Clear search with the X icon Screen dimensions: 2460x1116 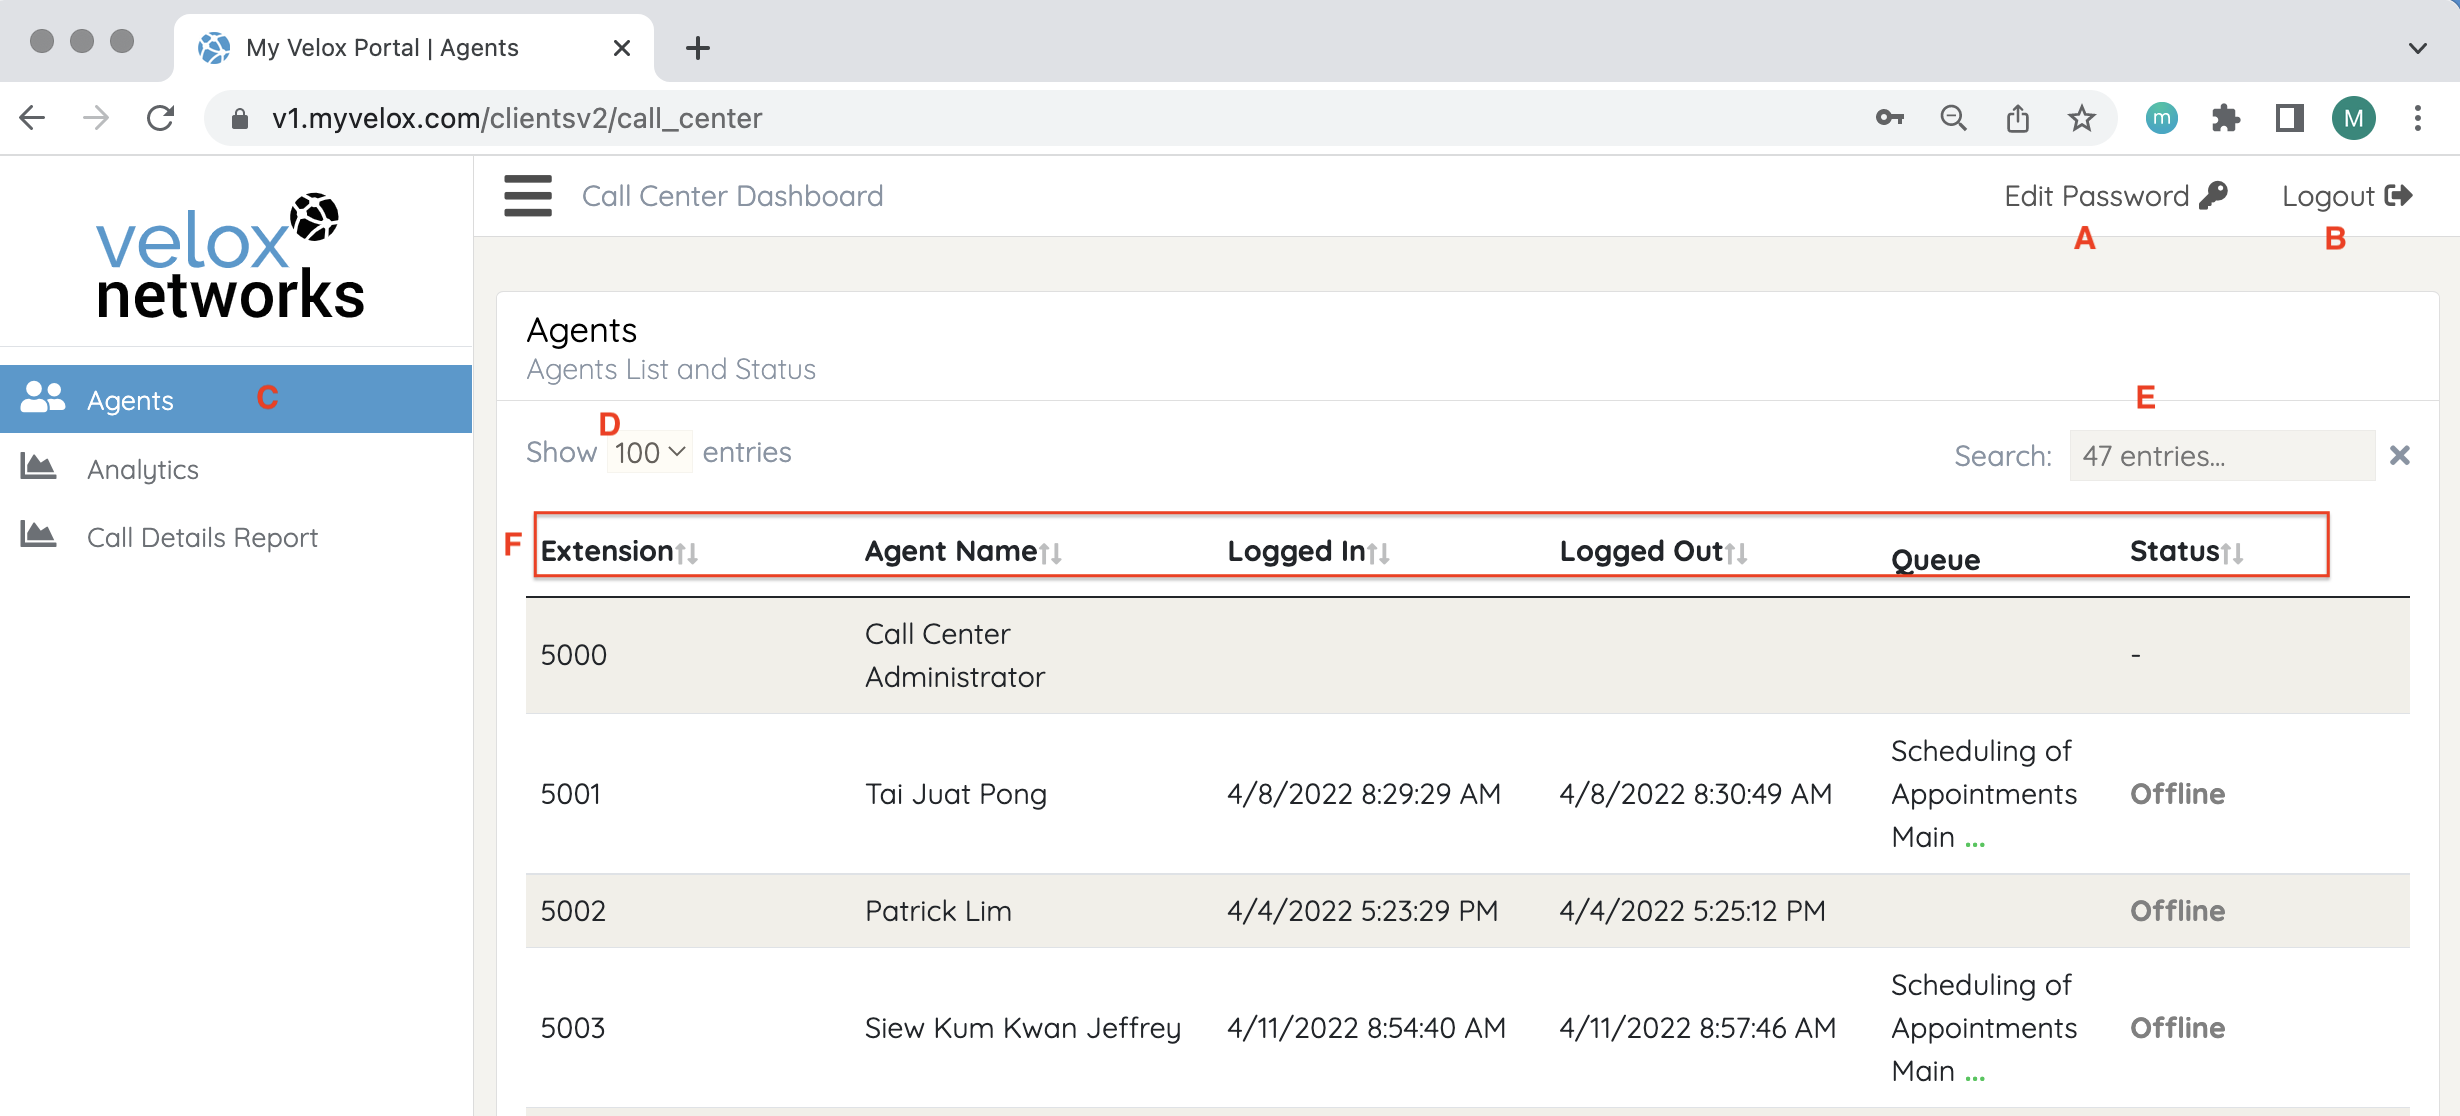click(x=2399, y=456)
